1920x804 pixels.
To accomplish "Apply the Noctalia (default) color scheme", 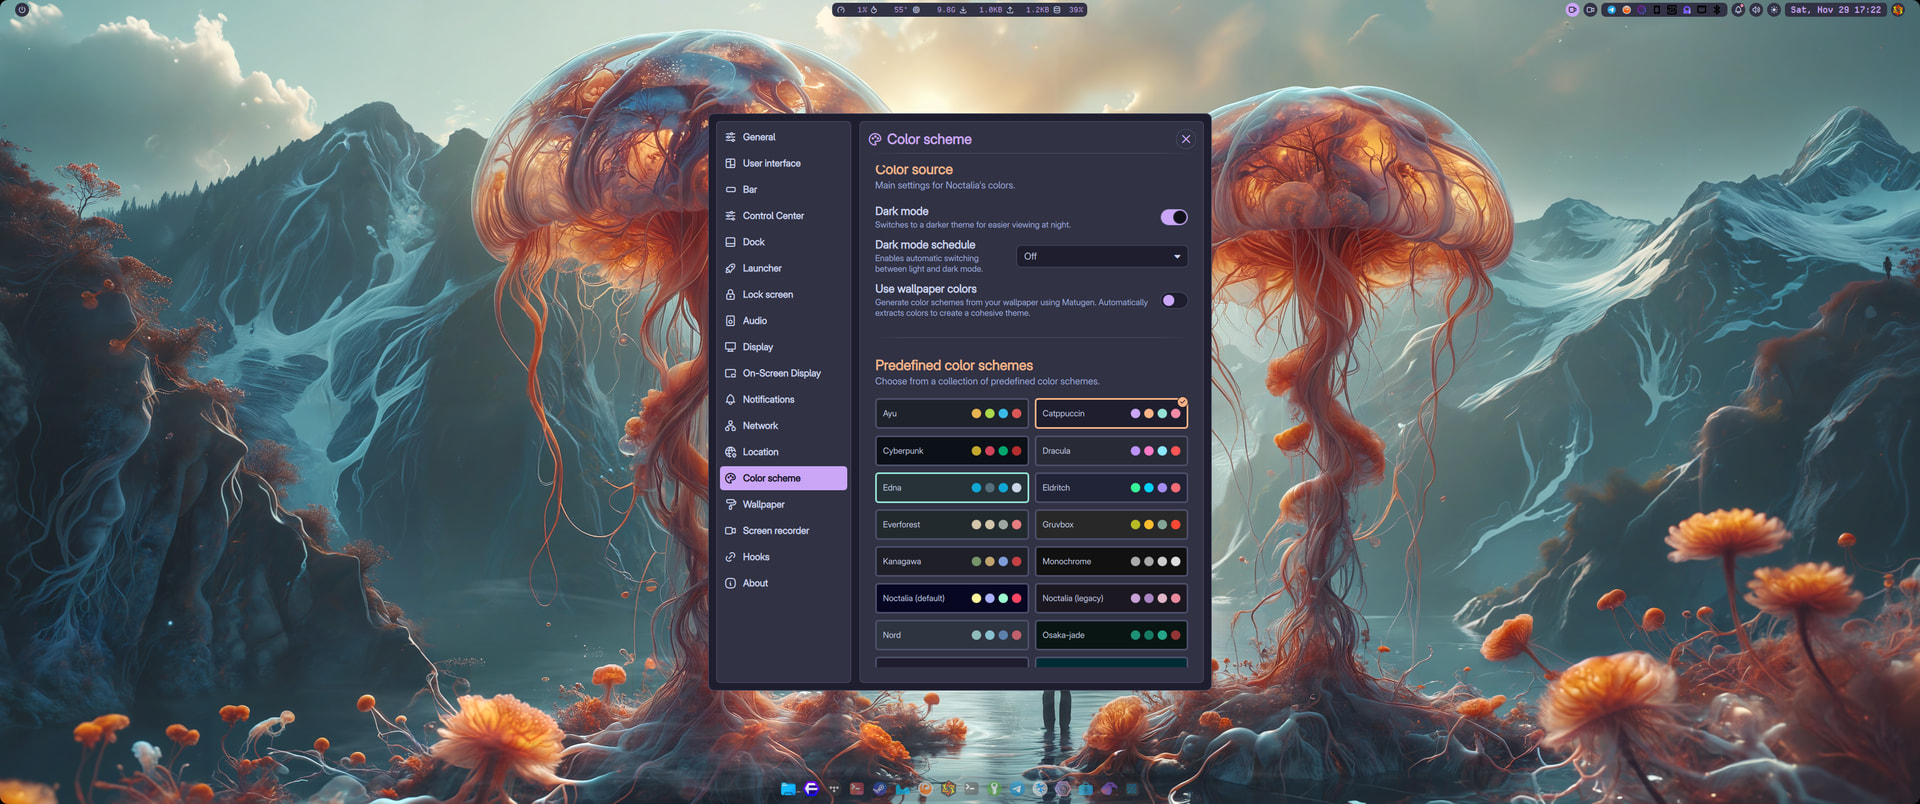I will click(951, 599).
